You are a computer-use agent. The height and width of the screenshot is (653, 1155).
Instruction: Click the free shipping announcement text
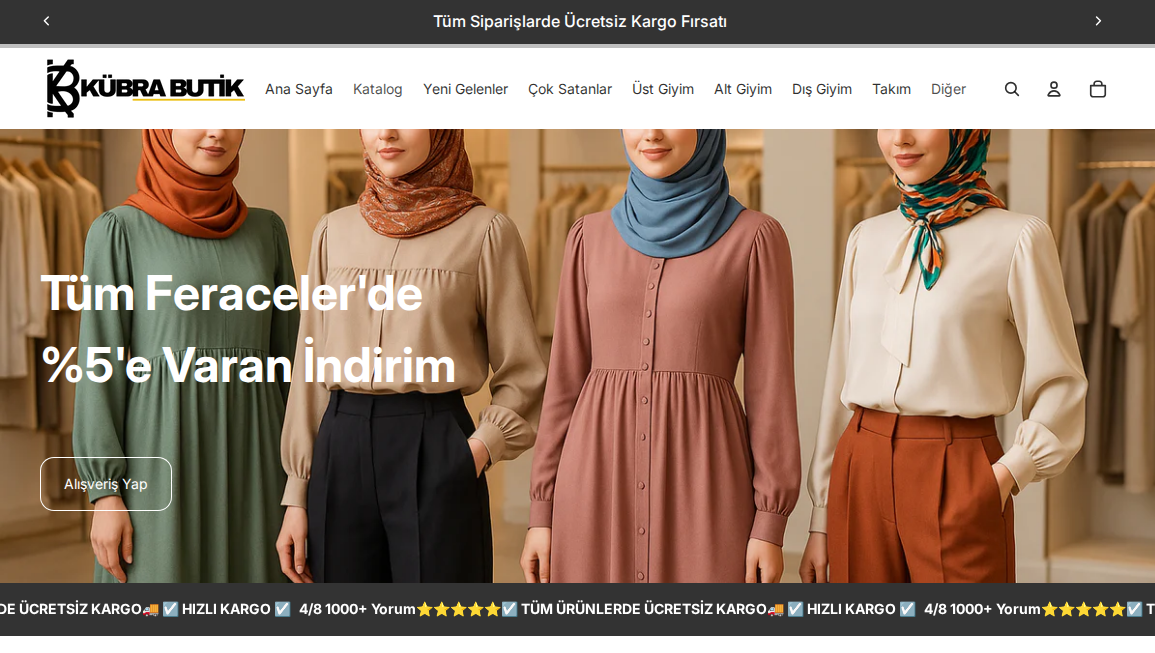coord(579,21)
